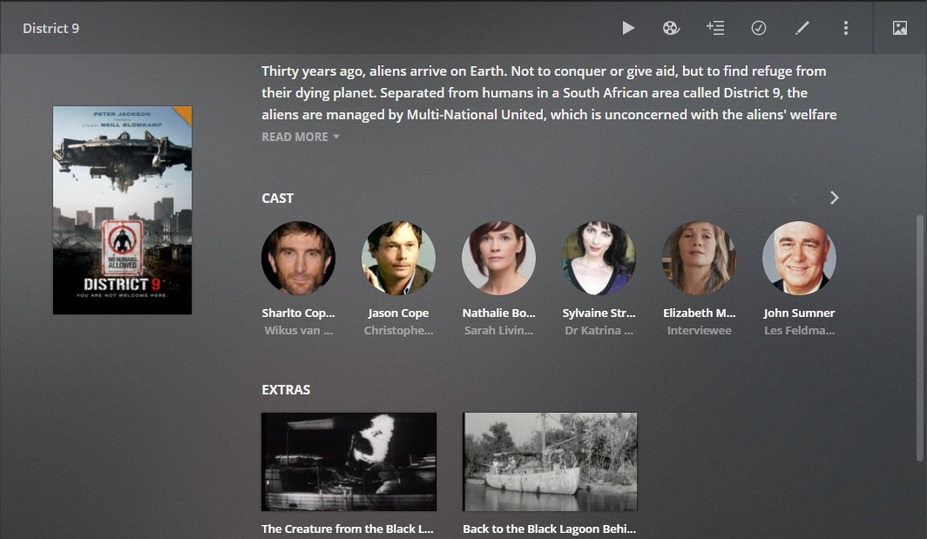Open trailers reel icon in toolbar
The width and height of the screenshot is (927, 539).
[x=671, y=28]
